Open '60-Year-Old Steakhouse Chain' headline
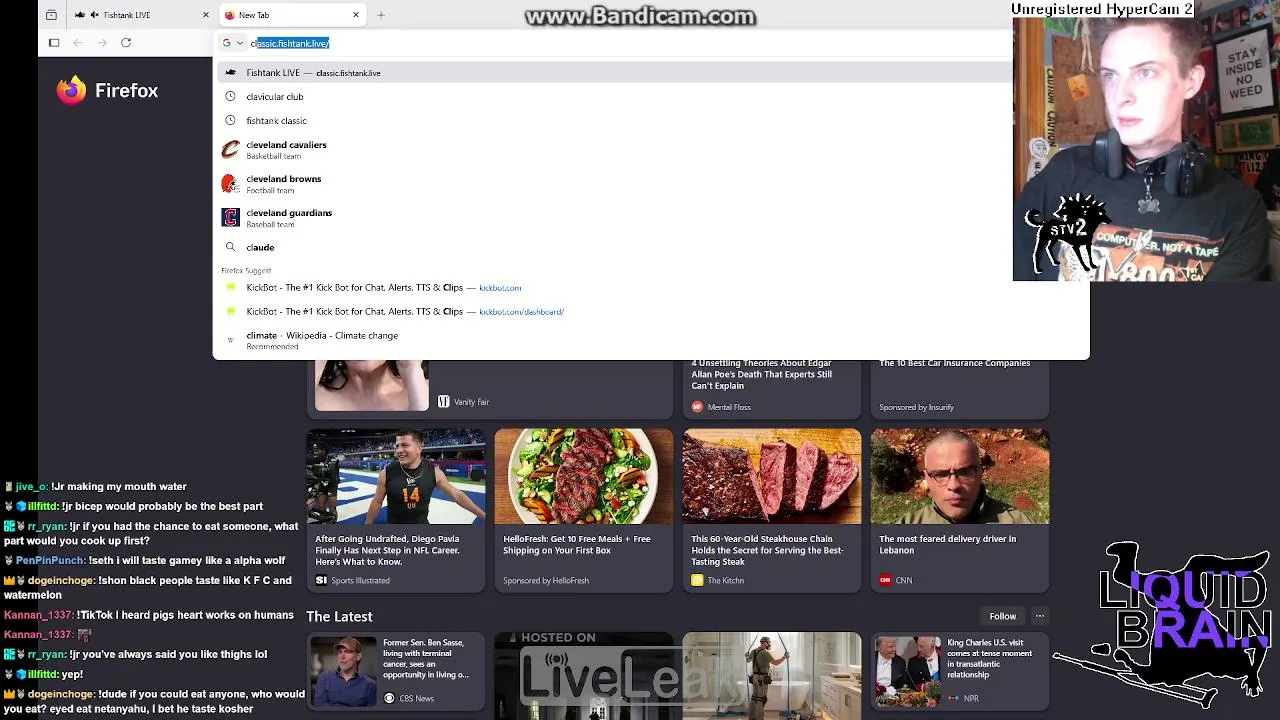1280x720 pixels. coord(767,550)
